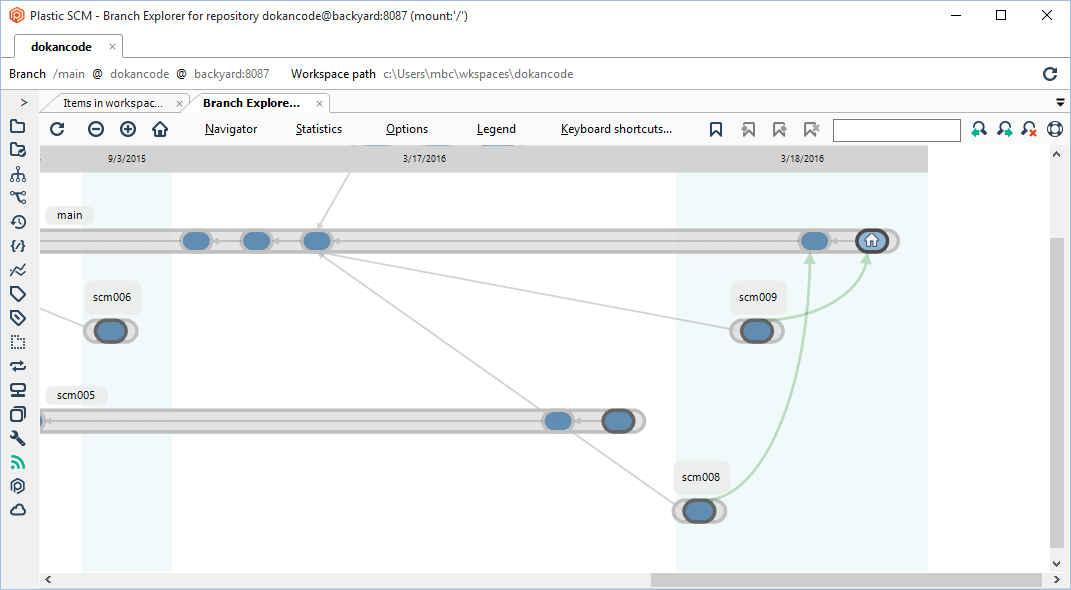
Task: Clear the search with the red X icon
Action: pos(1028,129)
